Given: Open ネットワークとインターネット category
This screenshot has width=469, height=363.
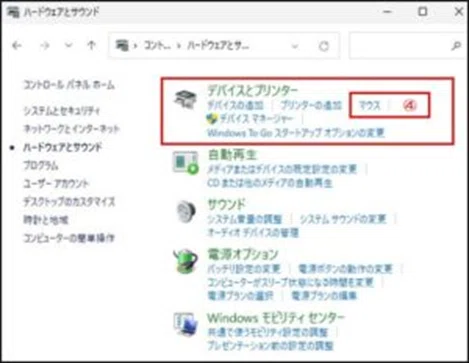Looking at the screenshot, I should coord(71,129).
